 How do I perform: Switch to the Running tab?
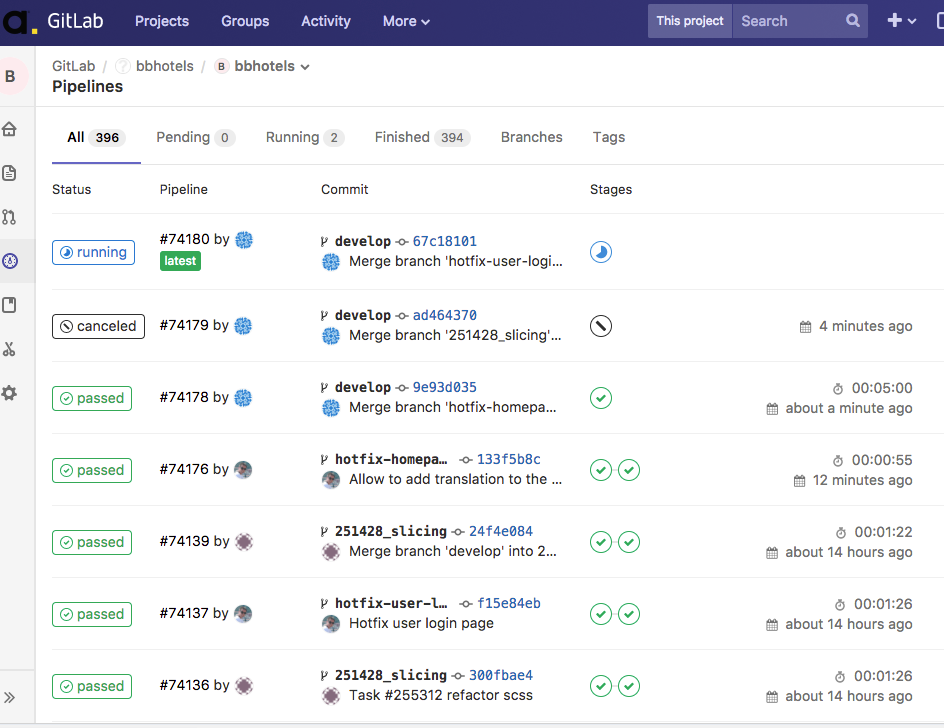click(x=305, y=137)
